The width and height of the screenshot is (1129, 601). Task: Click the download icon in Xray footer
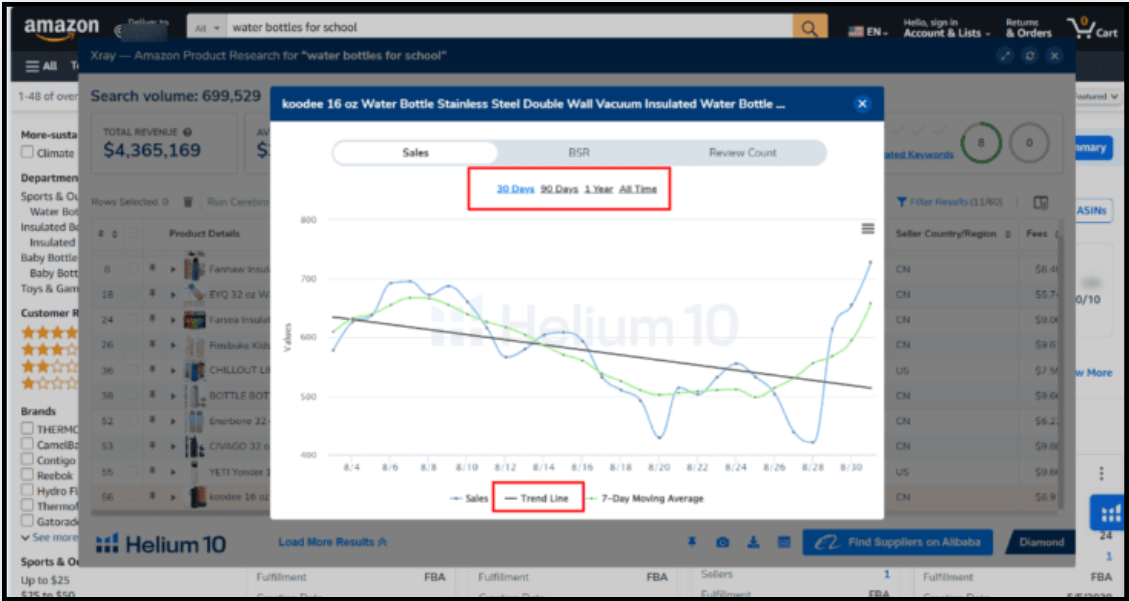pos(754,542)
